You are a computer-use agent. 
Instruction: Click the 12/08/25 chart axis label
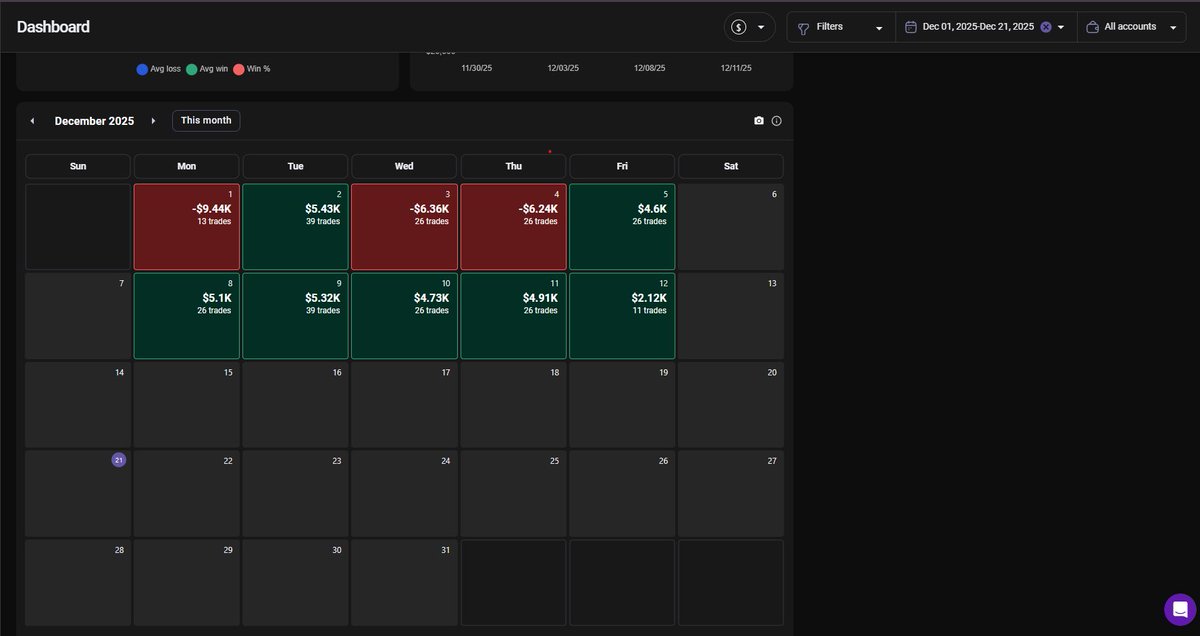pyautogui.click(x=650, y=68)
